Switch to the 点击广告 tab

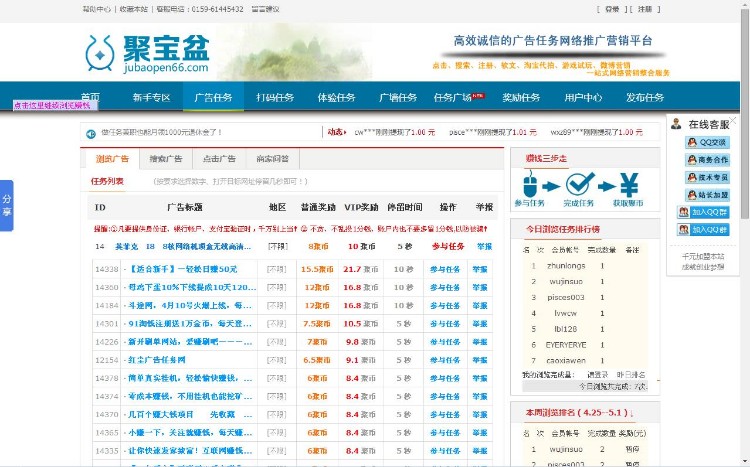pos(219,159)
